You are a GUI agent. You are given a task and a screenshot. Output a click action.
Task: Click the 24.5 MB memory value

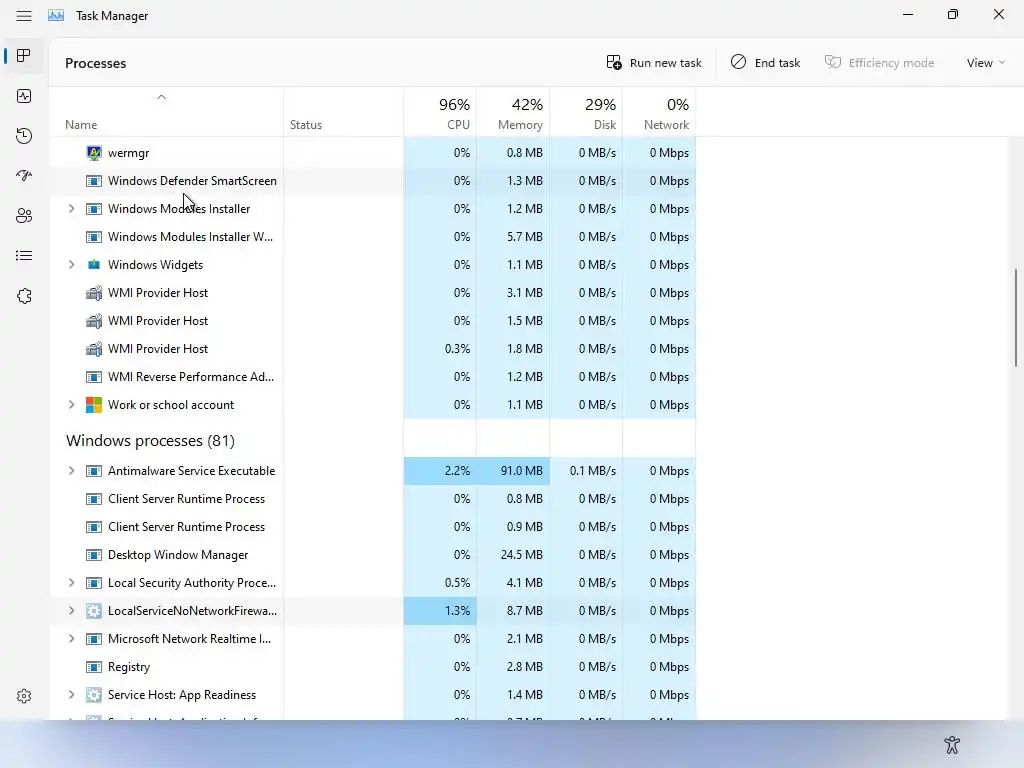click(521, 555)
